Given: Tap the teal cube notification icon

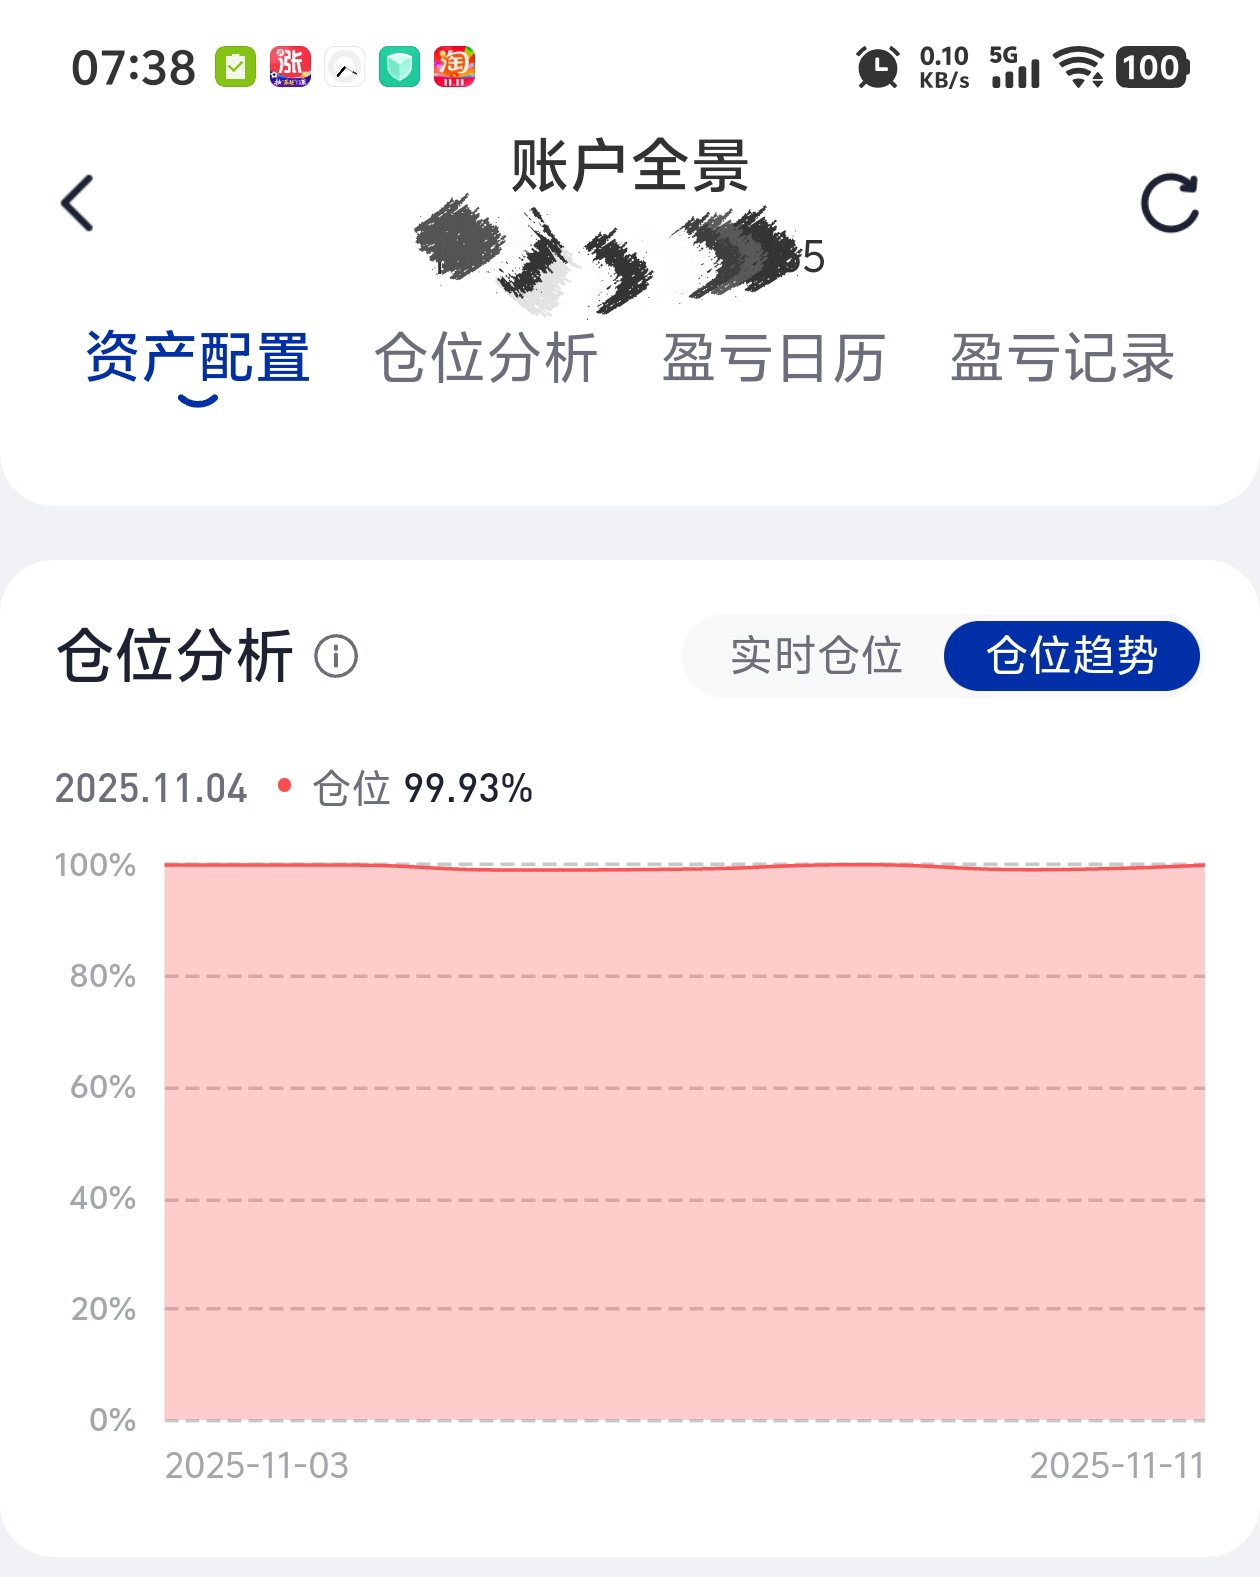Looking at the screenshot, I should pyautogui.click(x=399, y=68).
